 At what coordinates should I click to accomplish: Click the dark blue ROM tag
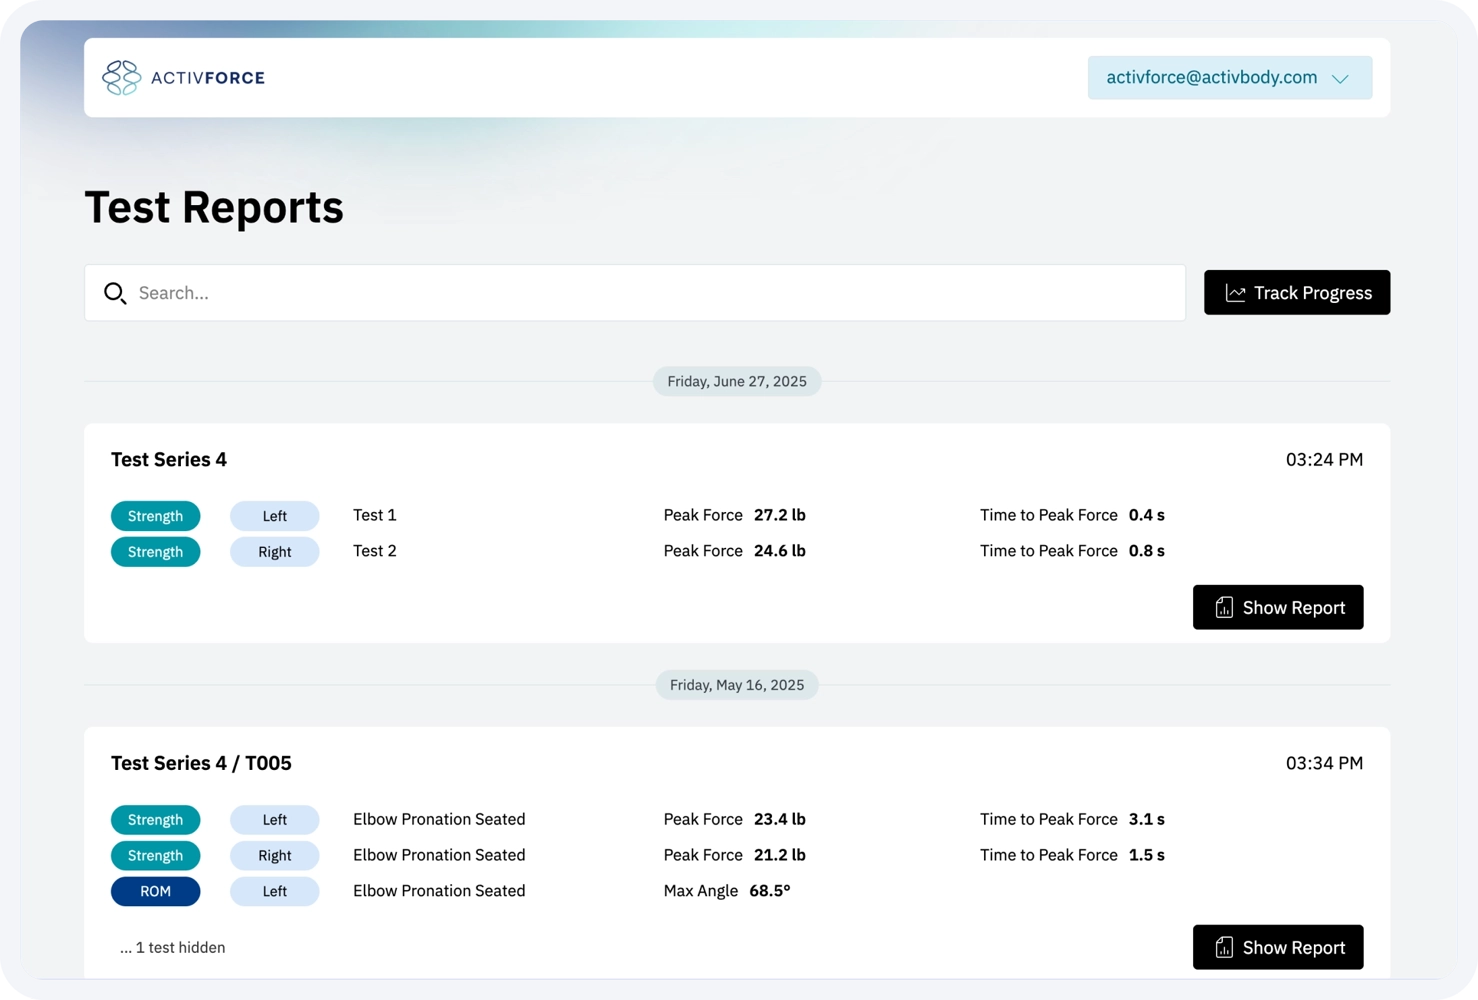click(x=155, y=892)
